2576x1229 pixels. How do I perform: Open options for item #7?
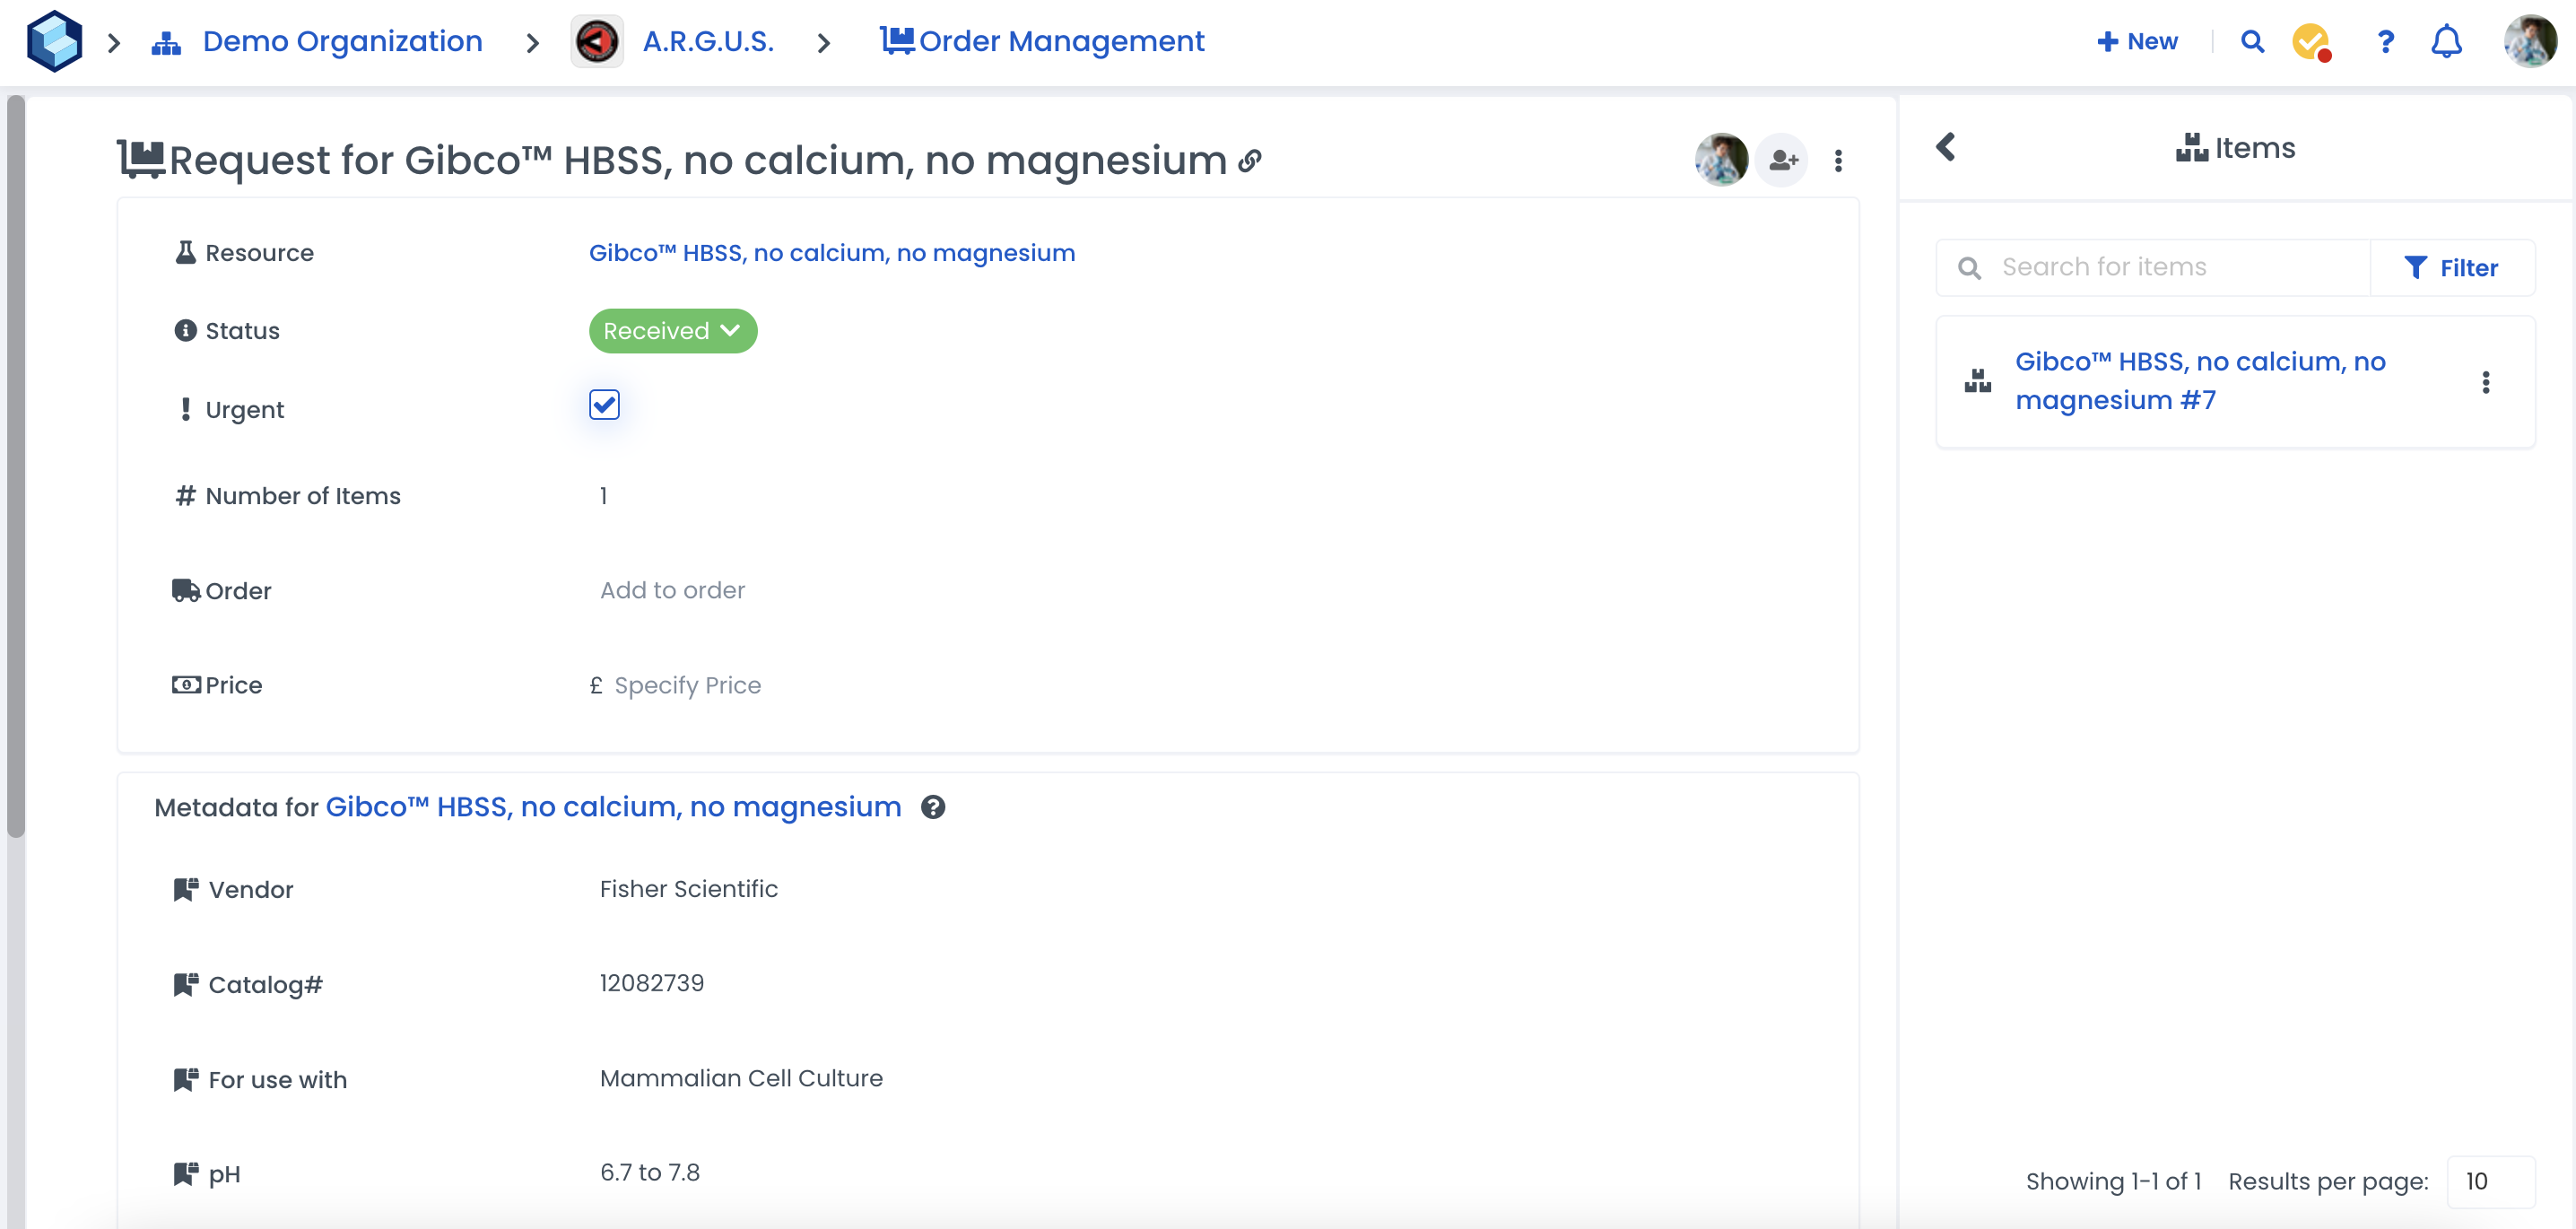coord(2485,382)
